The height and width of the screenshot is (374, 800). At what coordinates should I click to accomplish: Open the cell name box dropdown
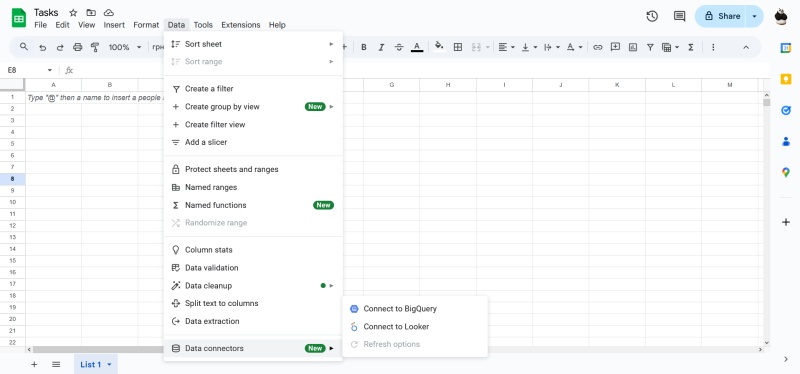coord(49,70)
